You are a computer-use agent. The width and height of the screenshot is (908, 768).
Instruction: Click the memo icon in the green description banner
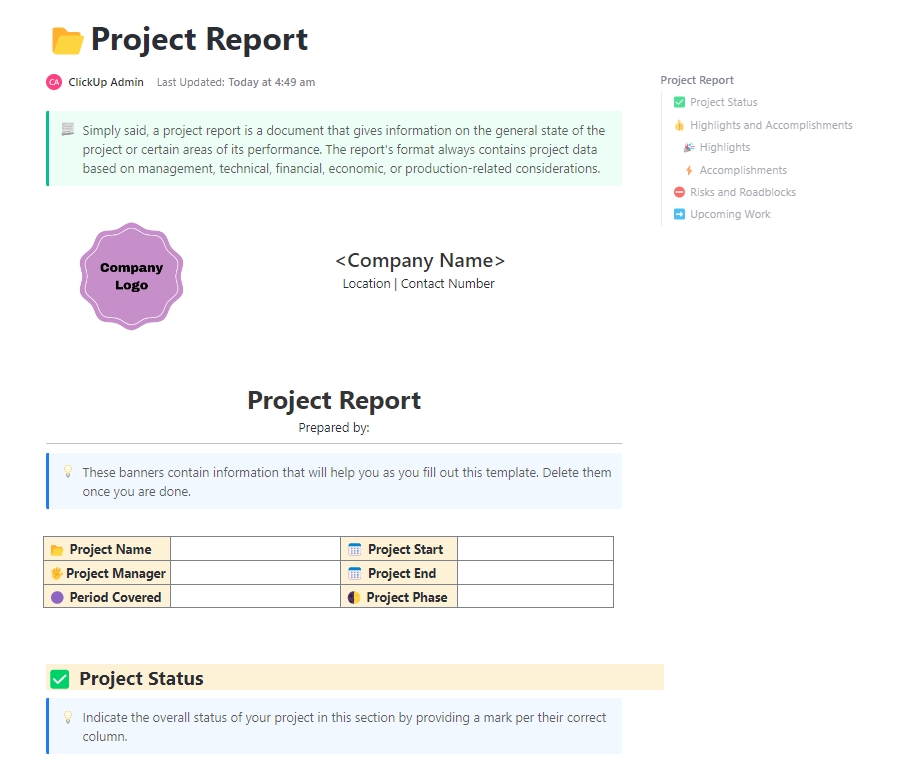pos(66,130)
